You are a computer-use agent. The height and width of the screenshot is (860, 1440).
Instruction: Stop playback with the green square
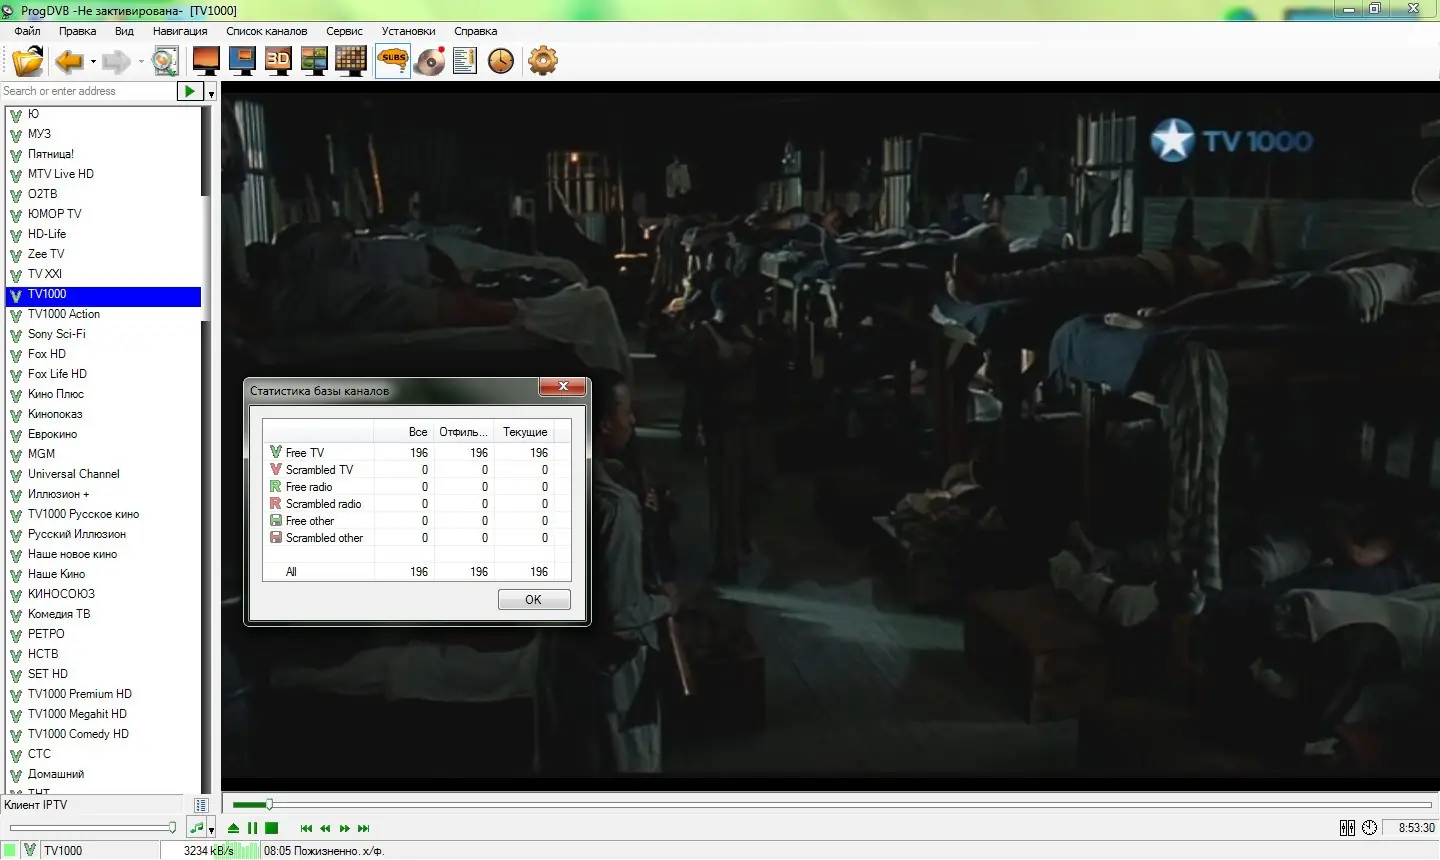pyautogui.click(x=271, y=828)
